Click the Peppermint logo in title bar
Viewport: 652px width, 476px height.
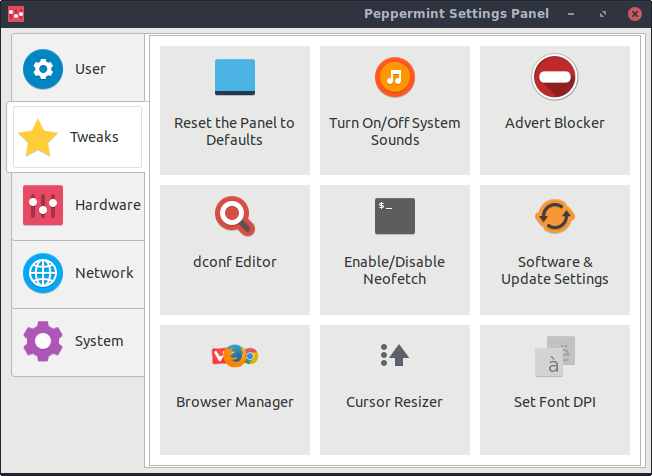pyautogui.click(x=16, y=14)
